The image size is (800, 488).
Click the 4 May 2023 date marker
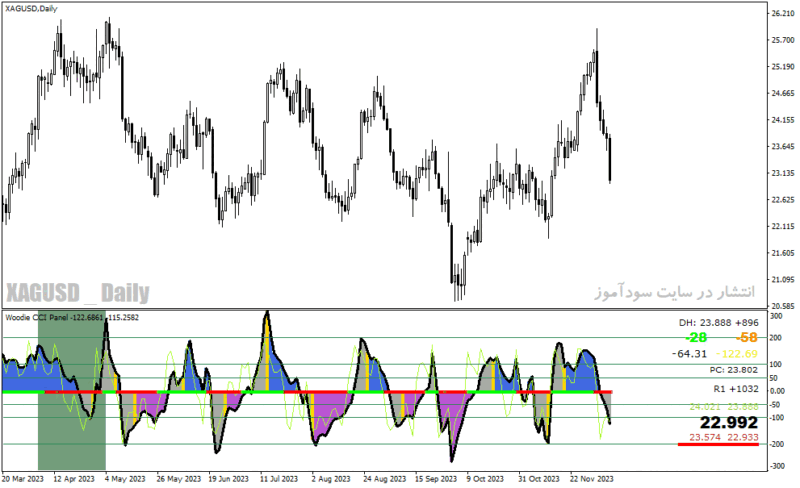[125, 479]
